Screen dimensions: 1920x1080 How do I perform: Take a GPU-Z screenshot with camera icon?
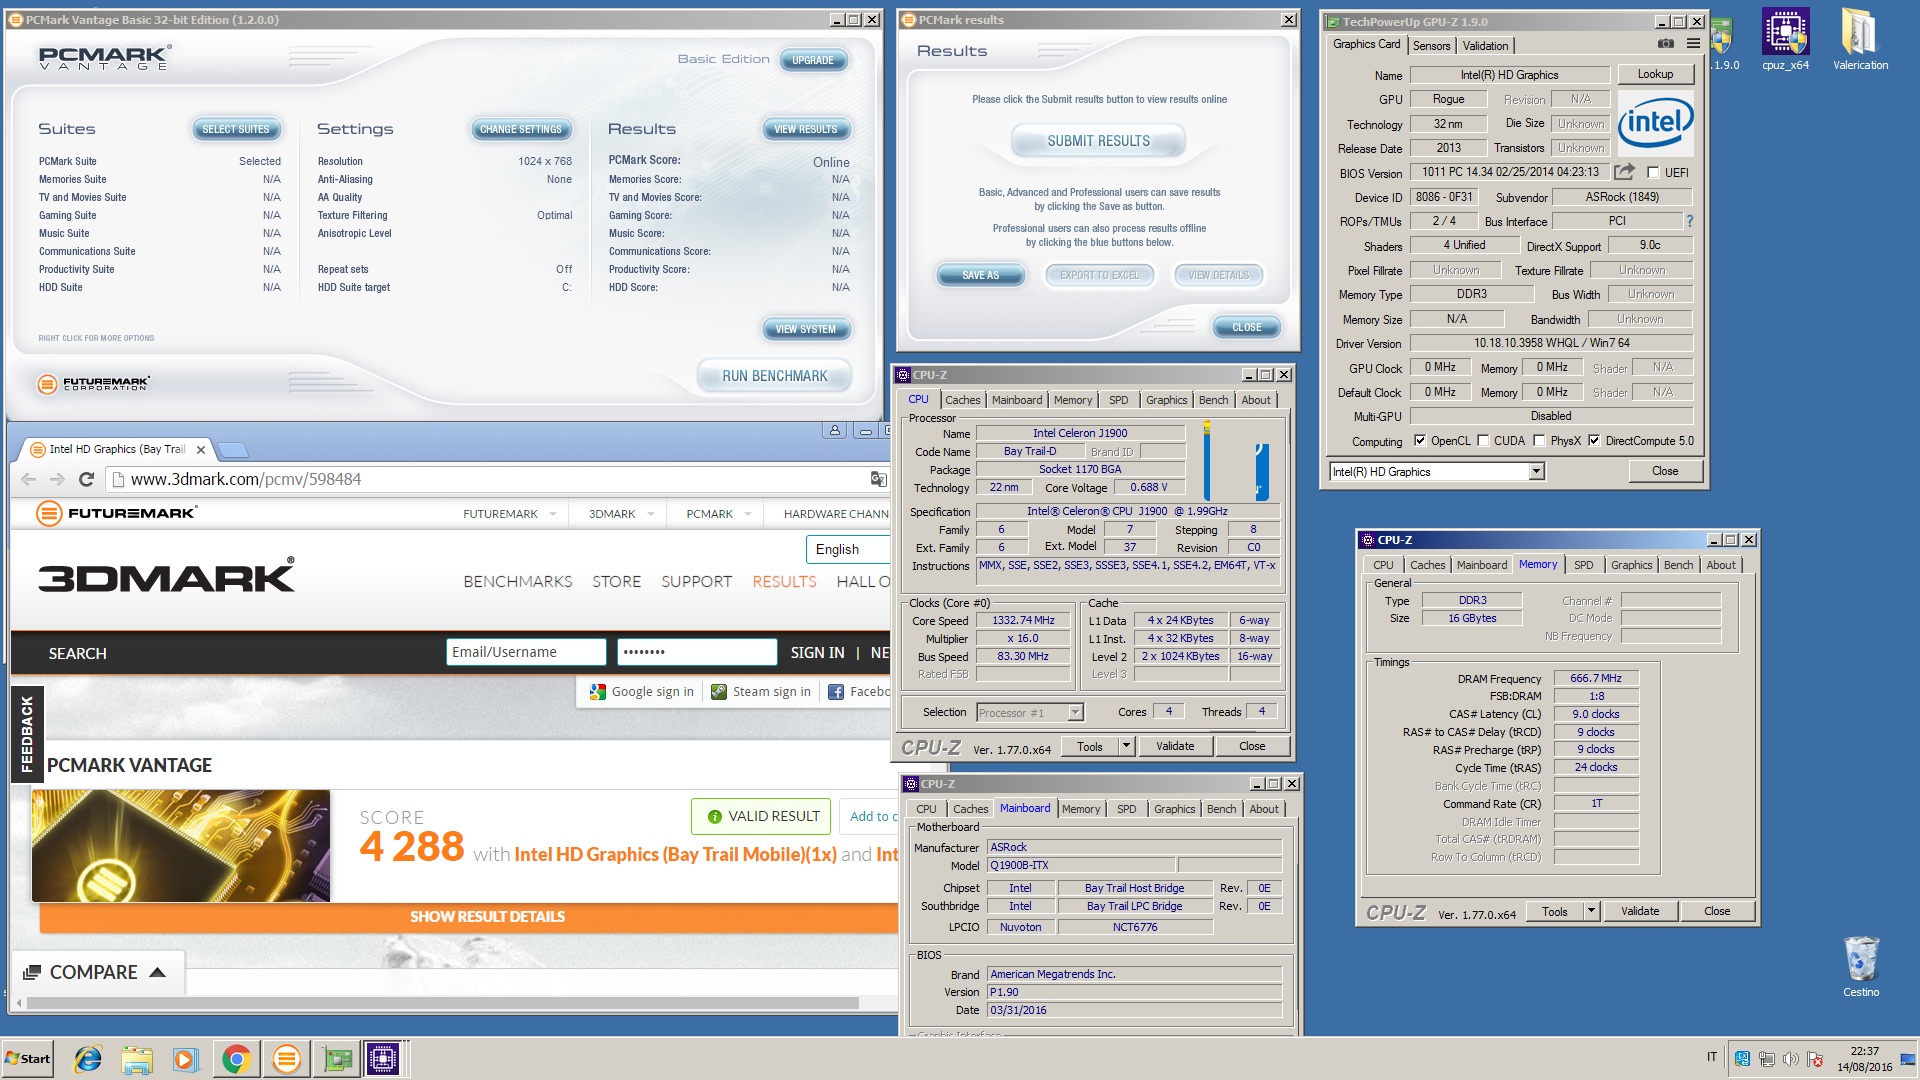(x=1665, y=44)
